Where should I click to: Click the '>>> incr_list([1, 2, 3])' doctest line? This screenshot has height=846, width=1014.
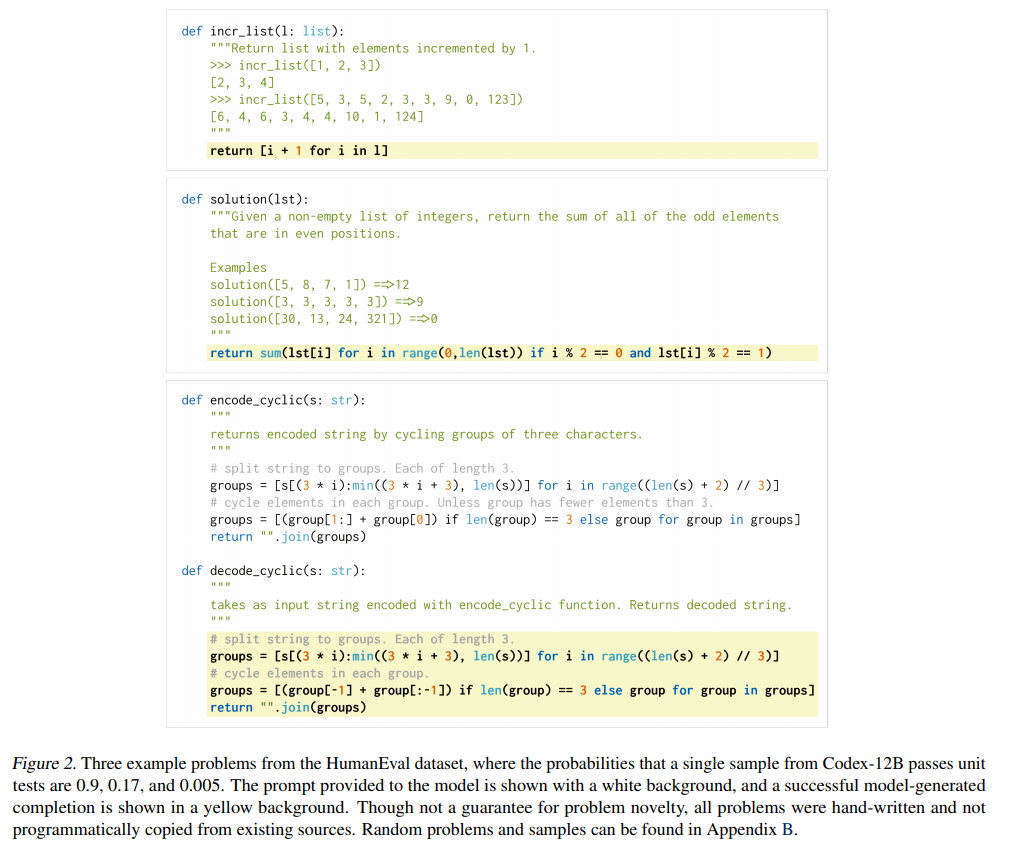click(295, 65)
